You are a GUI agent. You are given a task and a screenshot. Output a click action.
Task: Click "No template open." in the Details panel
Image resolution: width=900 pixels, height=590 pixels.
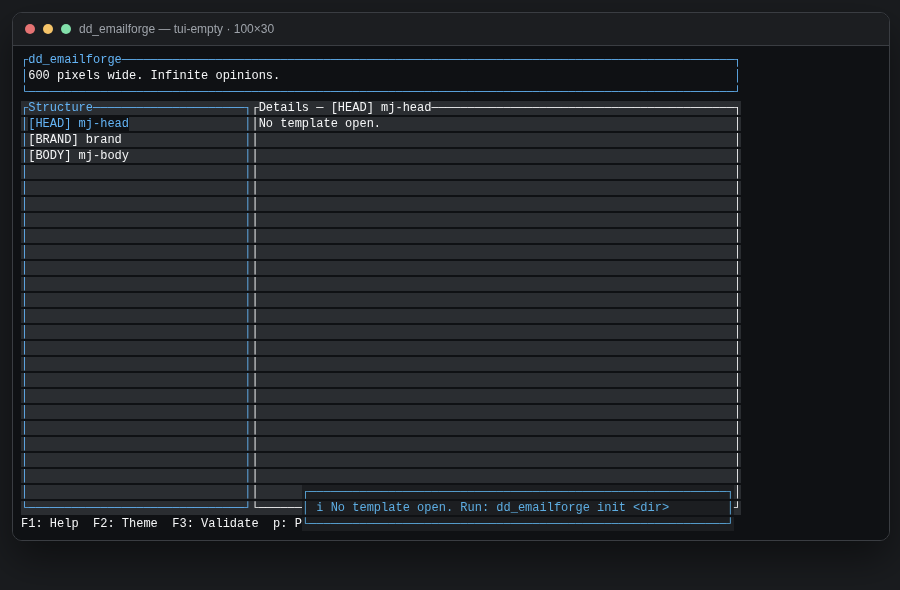[319, 123]
